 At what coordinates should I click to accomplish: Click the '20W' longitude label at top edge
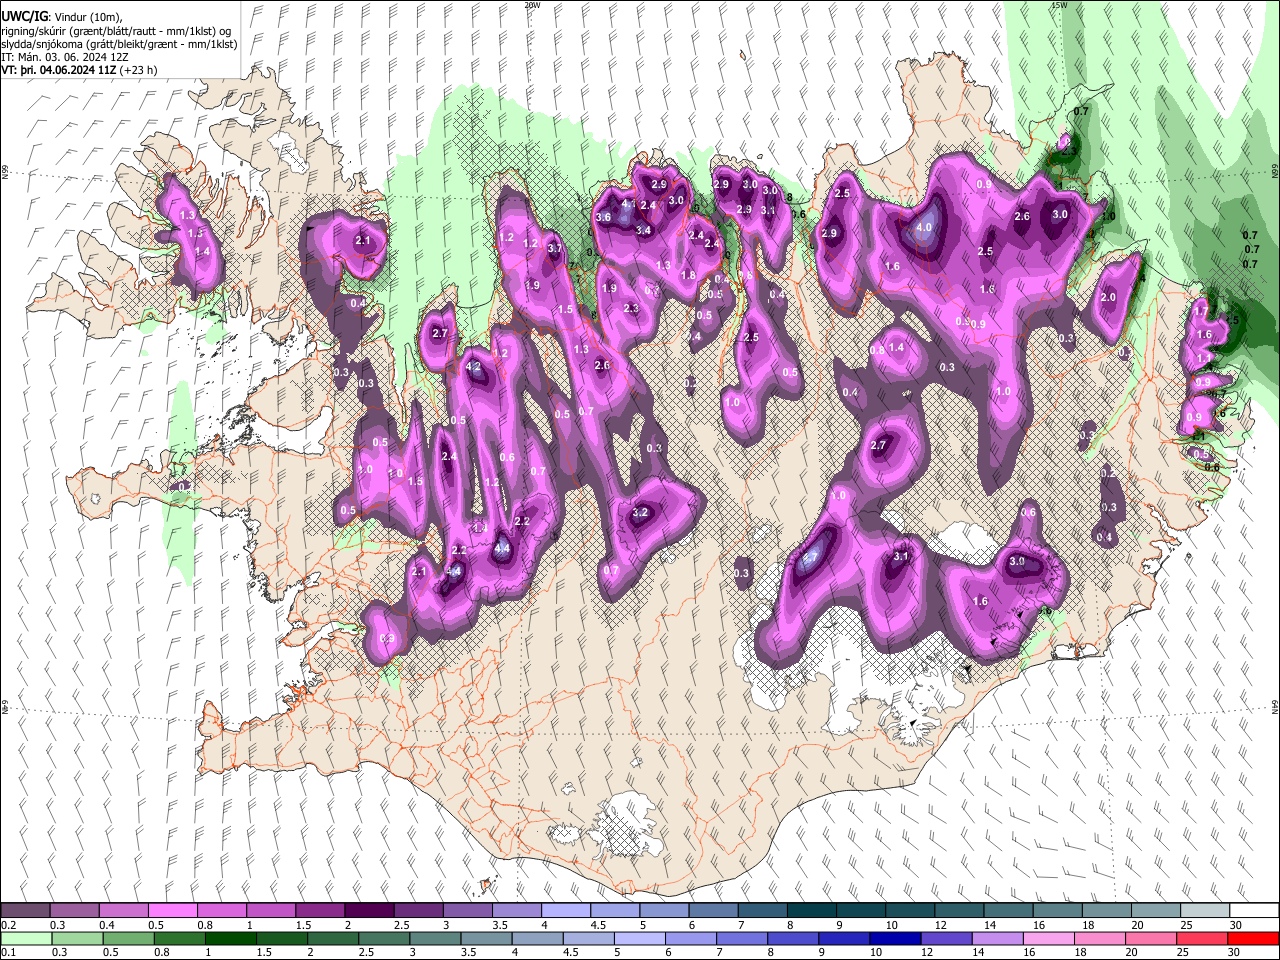point(532,5)
